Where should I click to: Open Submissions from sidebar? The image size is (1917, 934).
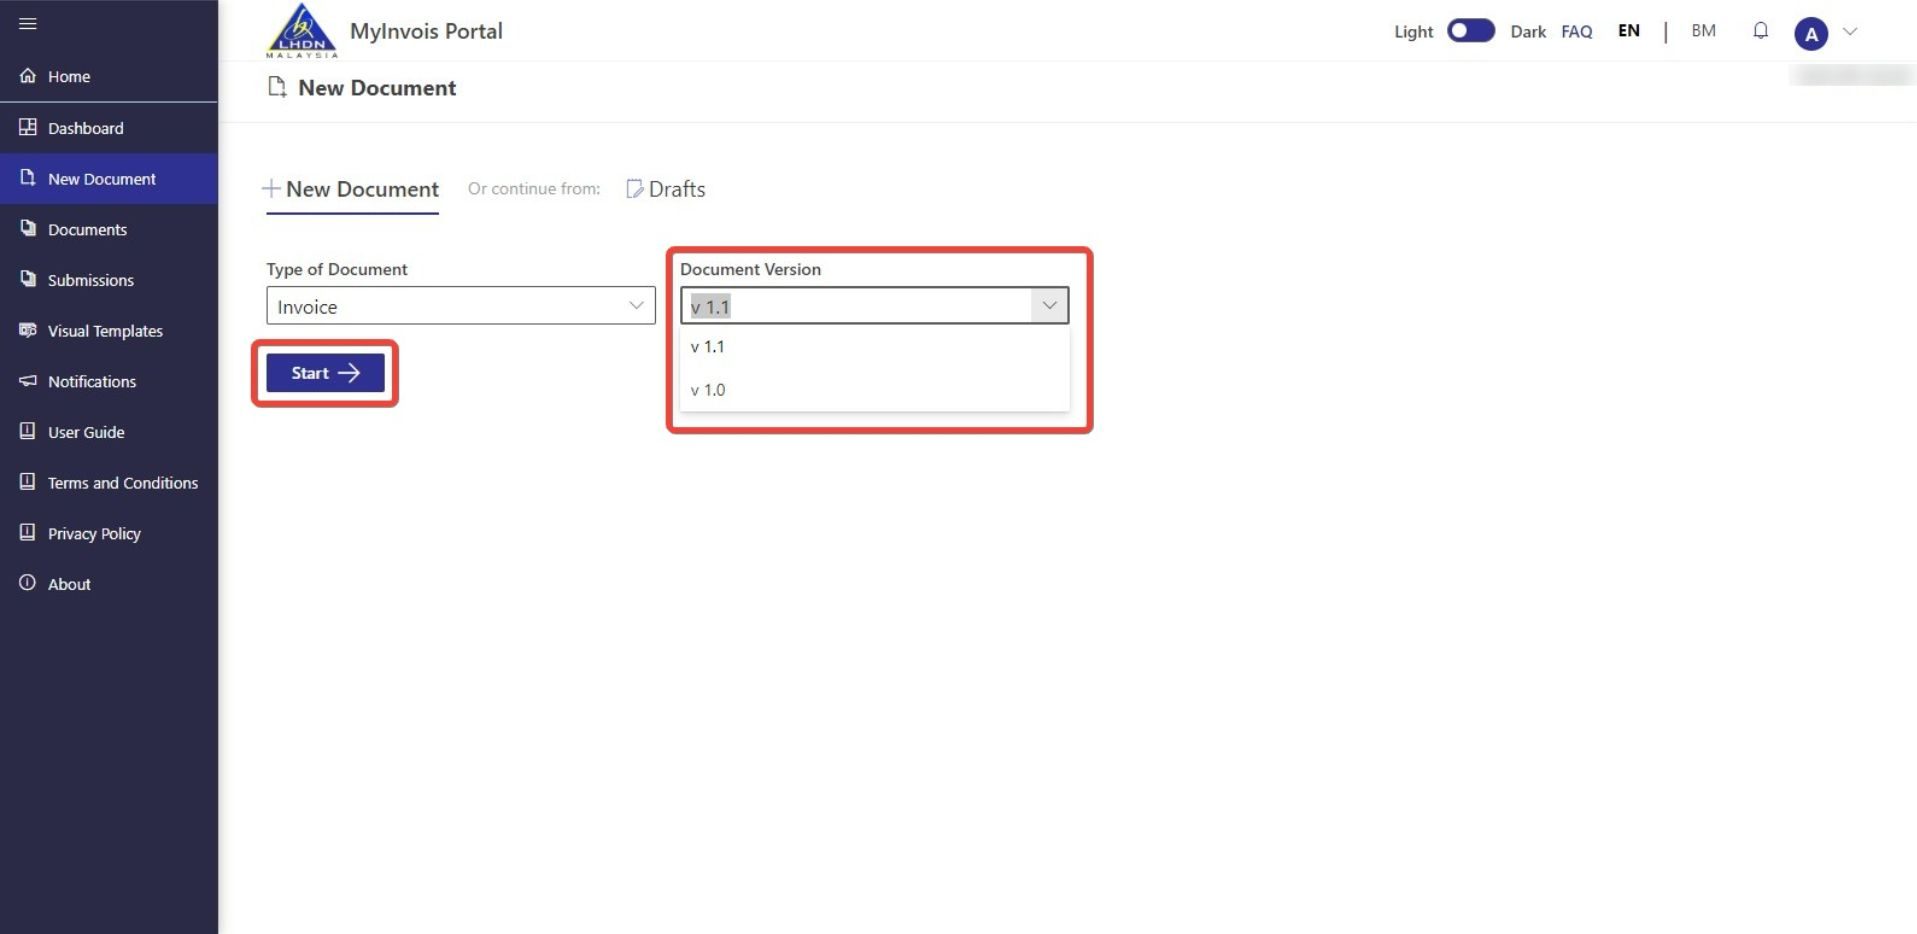pyautogui.click(x=108, y=280)
